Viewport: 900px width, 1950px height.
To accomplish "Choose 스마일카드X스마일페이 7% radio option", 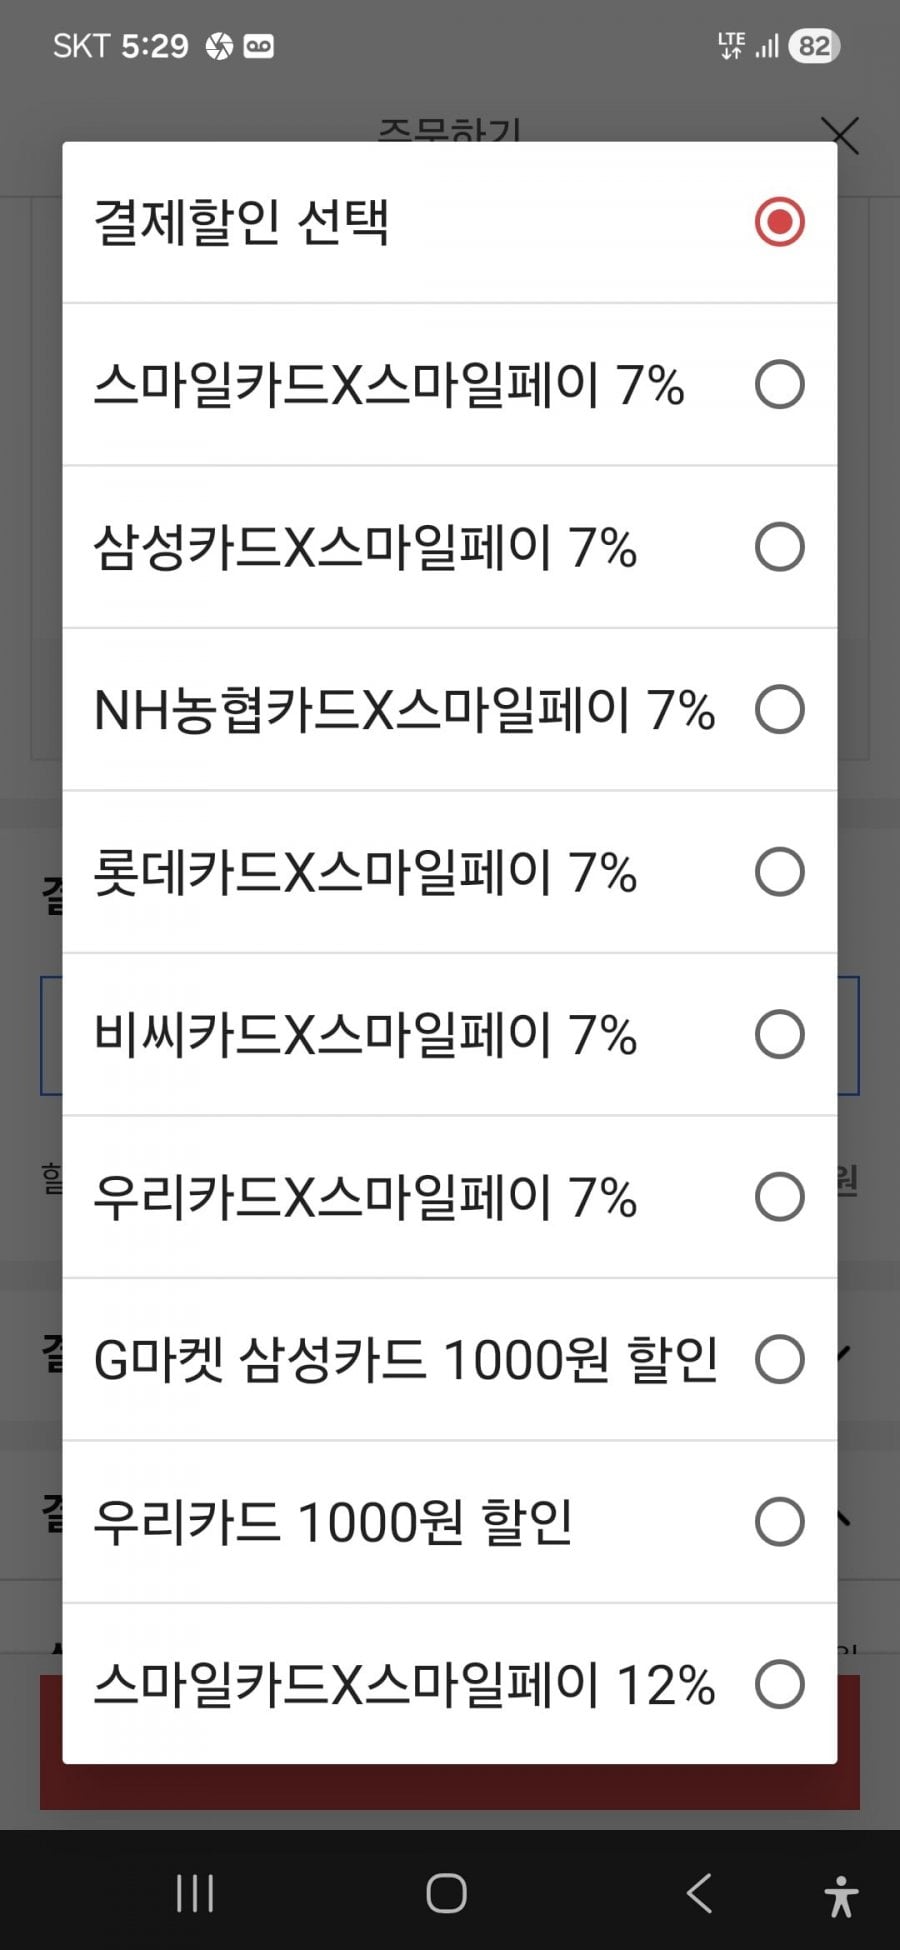I will tap(779, 384).
